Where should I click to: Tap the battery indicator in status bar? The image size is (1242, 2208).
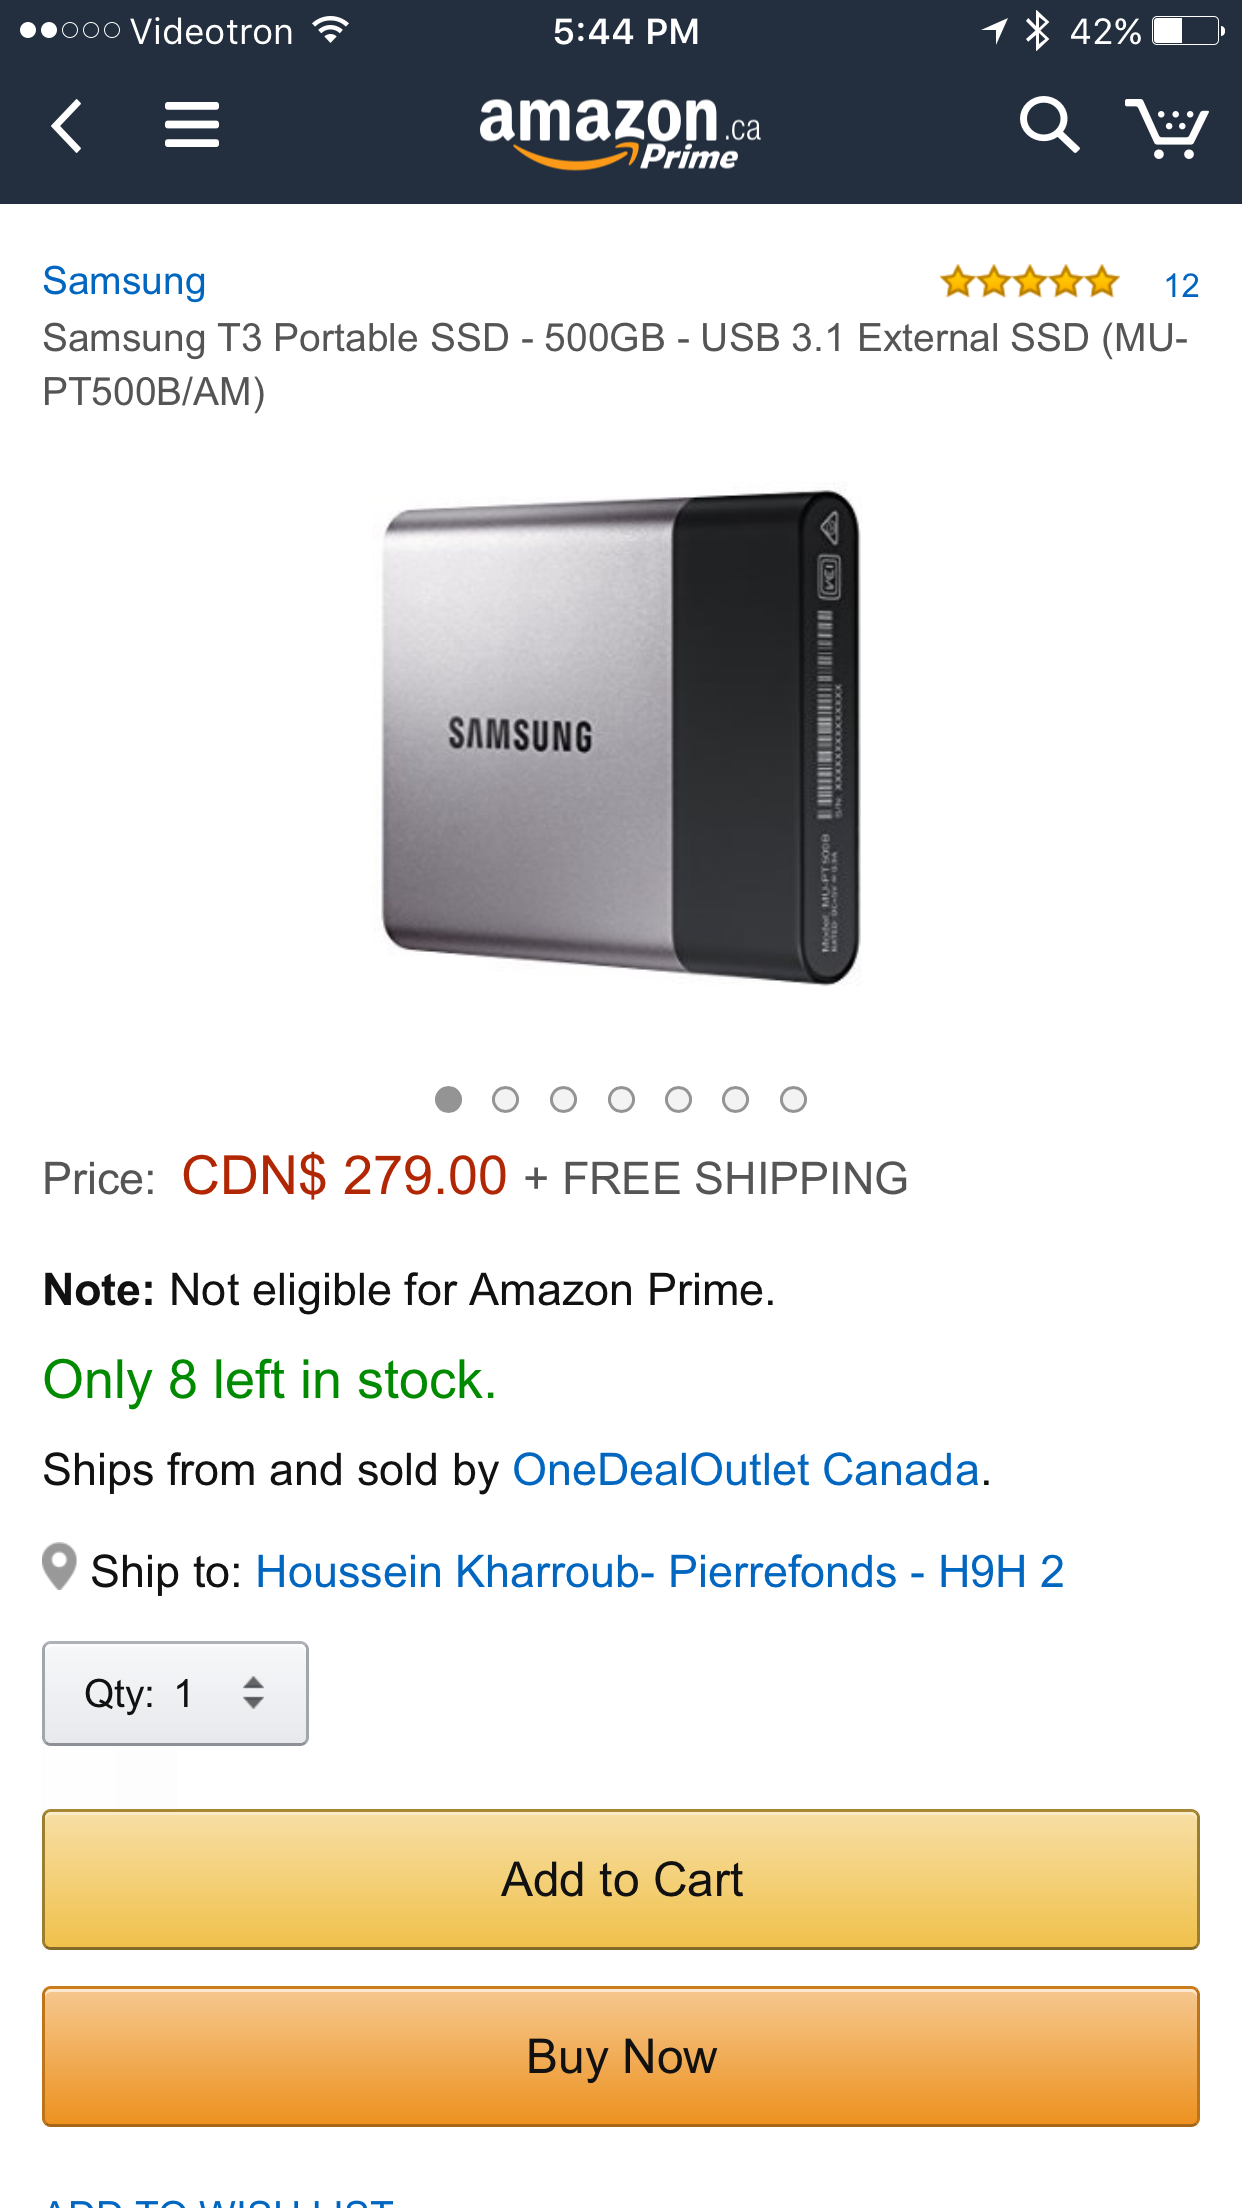1188,31
